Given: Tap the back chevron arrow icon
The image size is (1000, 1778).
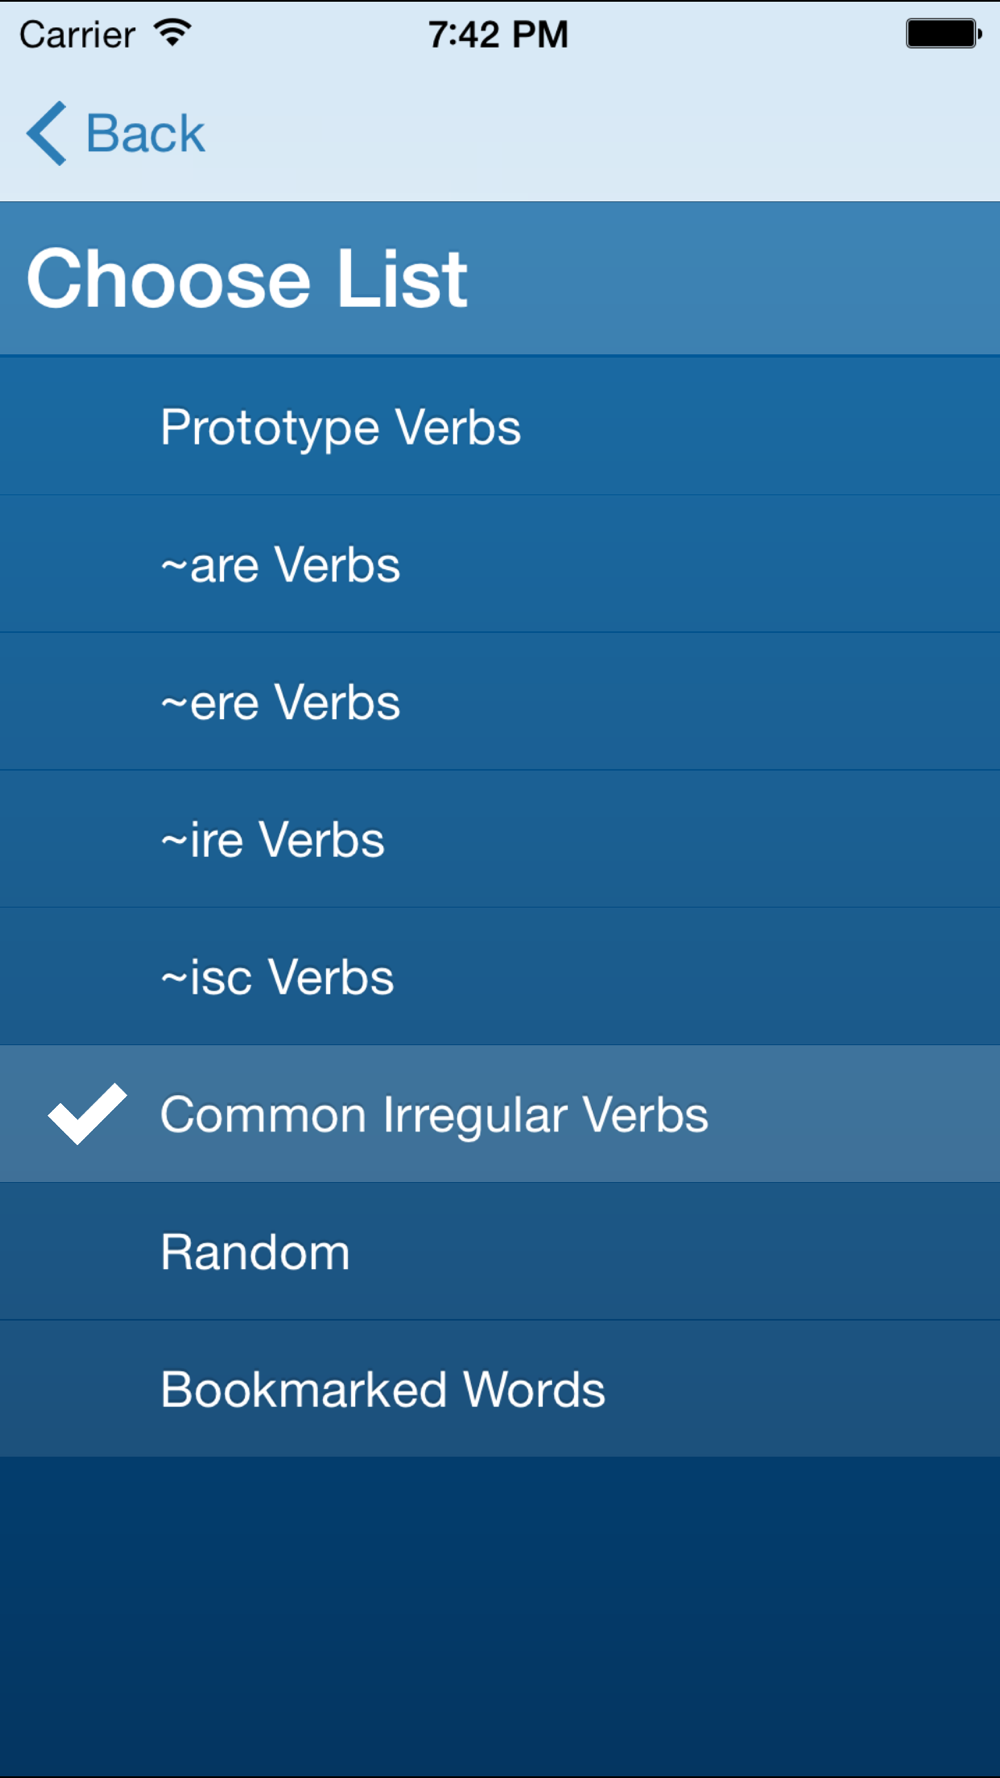Looking at the screenshot, I should click(47, 133).
